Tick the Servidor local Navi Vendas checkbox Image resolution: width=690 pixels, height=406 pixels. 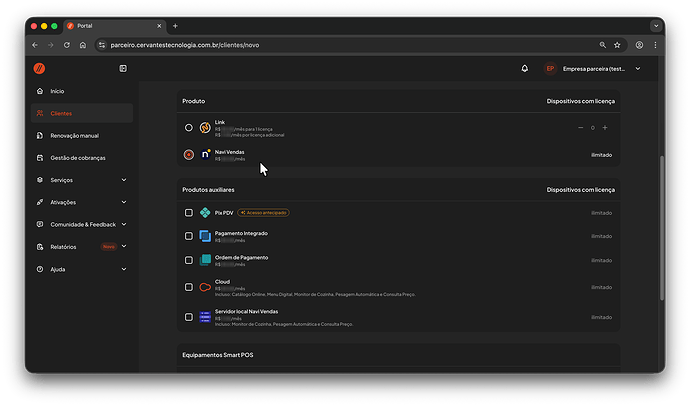[189, 317]
